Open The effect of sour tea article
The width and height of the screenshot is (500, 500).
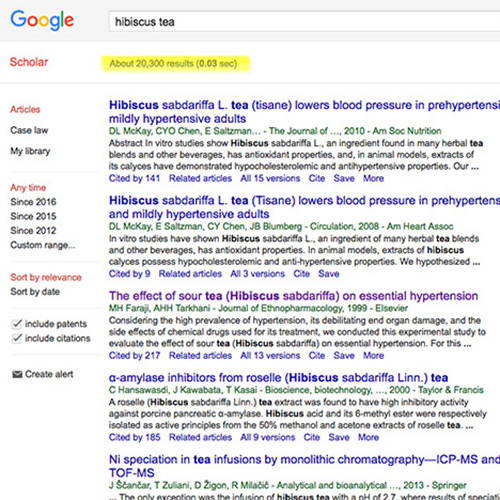(293, 296)
